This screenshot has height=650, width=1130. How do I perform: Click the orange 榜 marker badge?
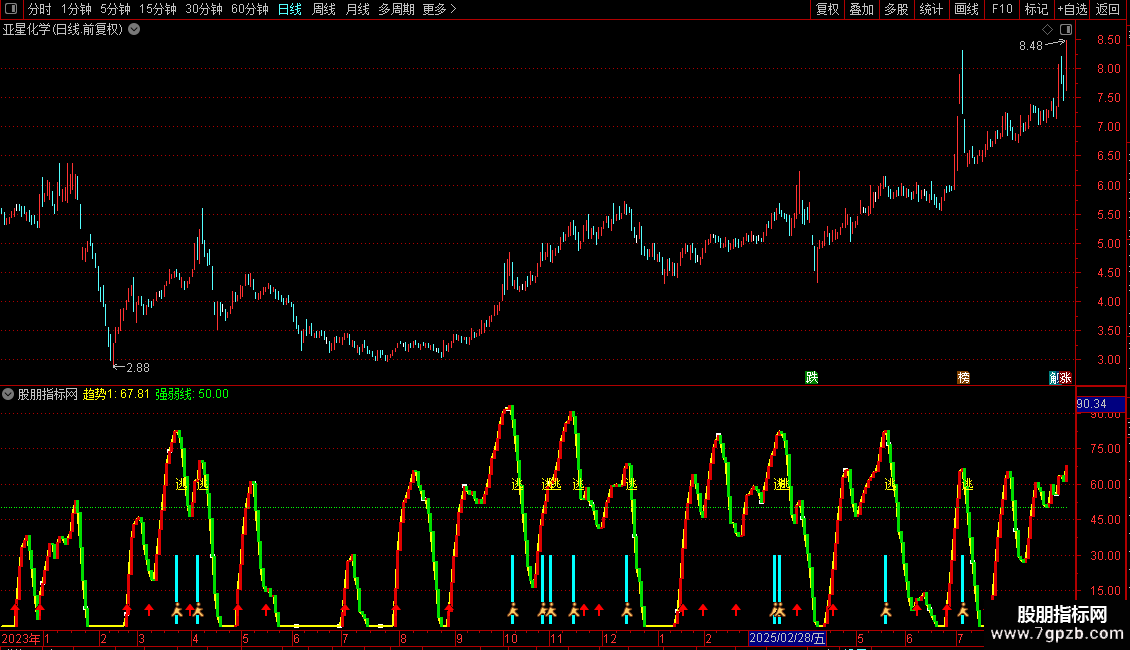964,378
